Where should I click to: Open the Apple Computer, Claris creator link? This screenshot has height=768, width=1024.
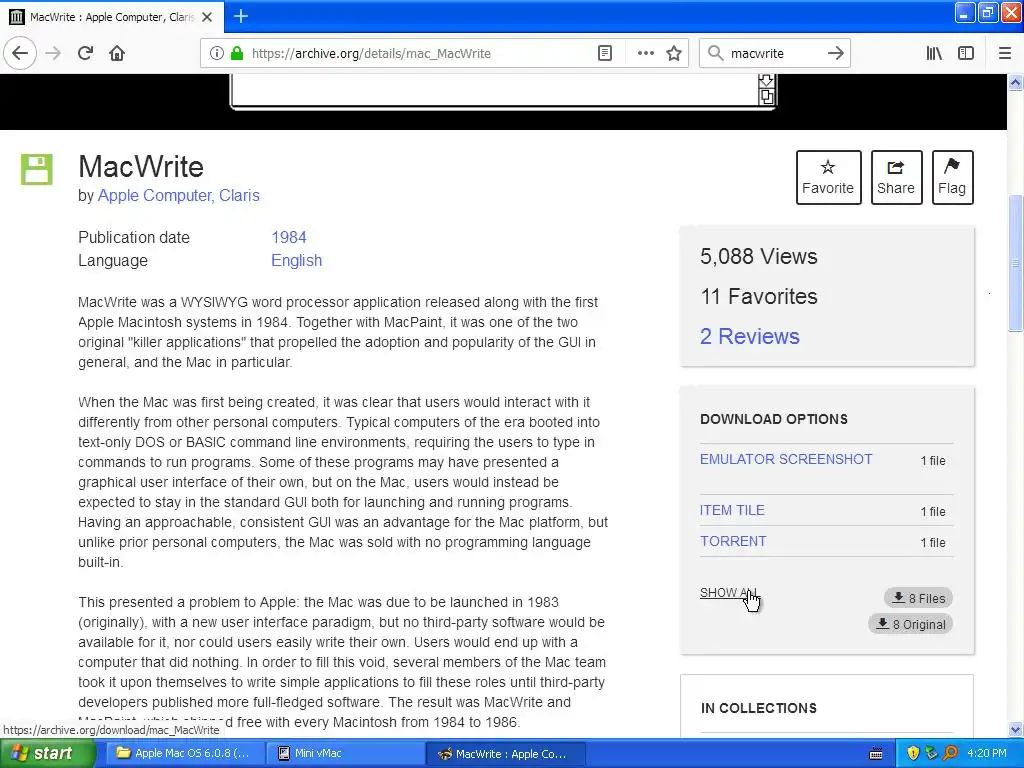pos(178,195)
